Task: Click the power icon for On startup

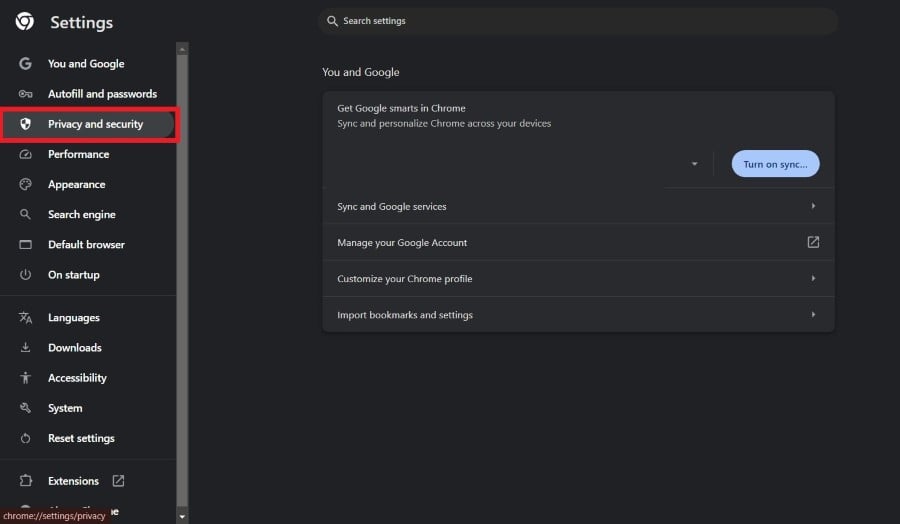Action: click(x=25, y=274)
